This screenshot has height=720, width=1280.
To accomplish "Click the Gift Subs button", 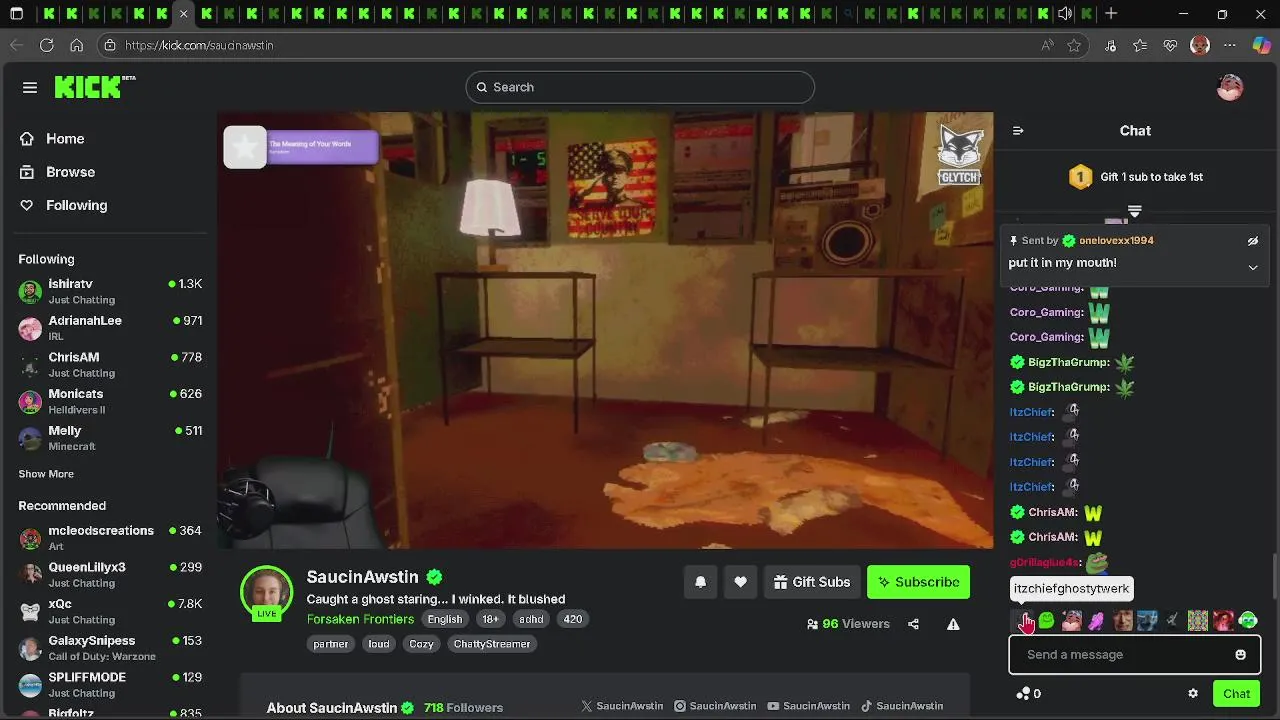I will pos(812,582).
